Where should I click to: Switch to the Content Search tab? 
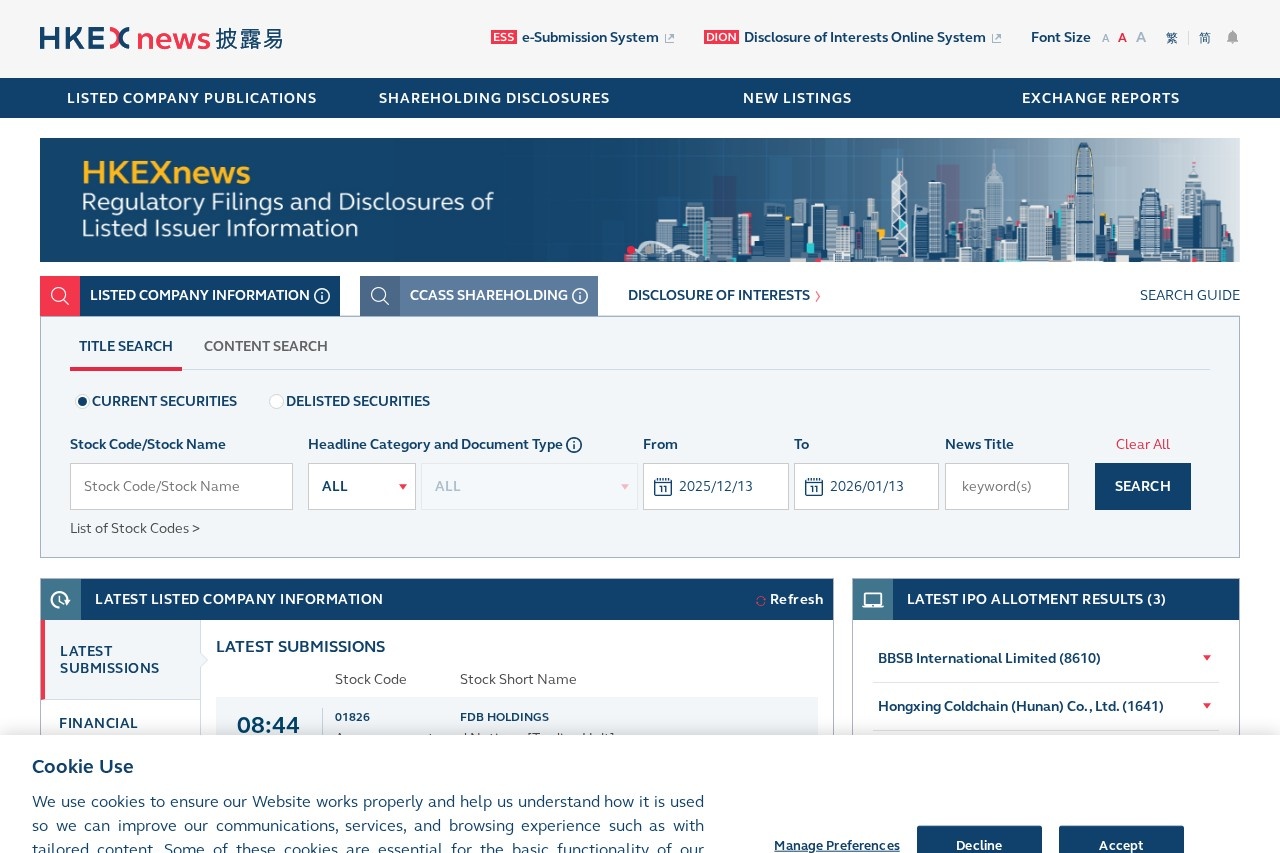265,347
